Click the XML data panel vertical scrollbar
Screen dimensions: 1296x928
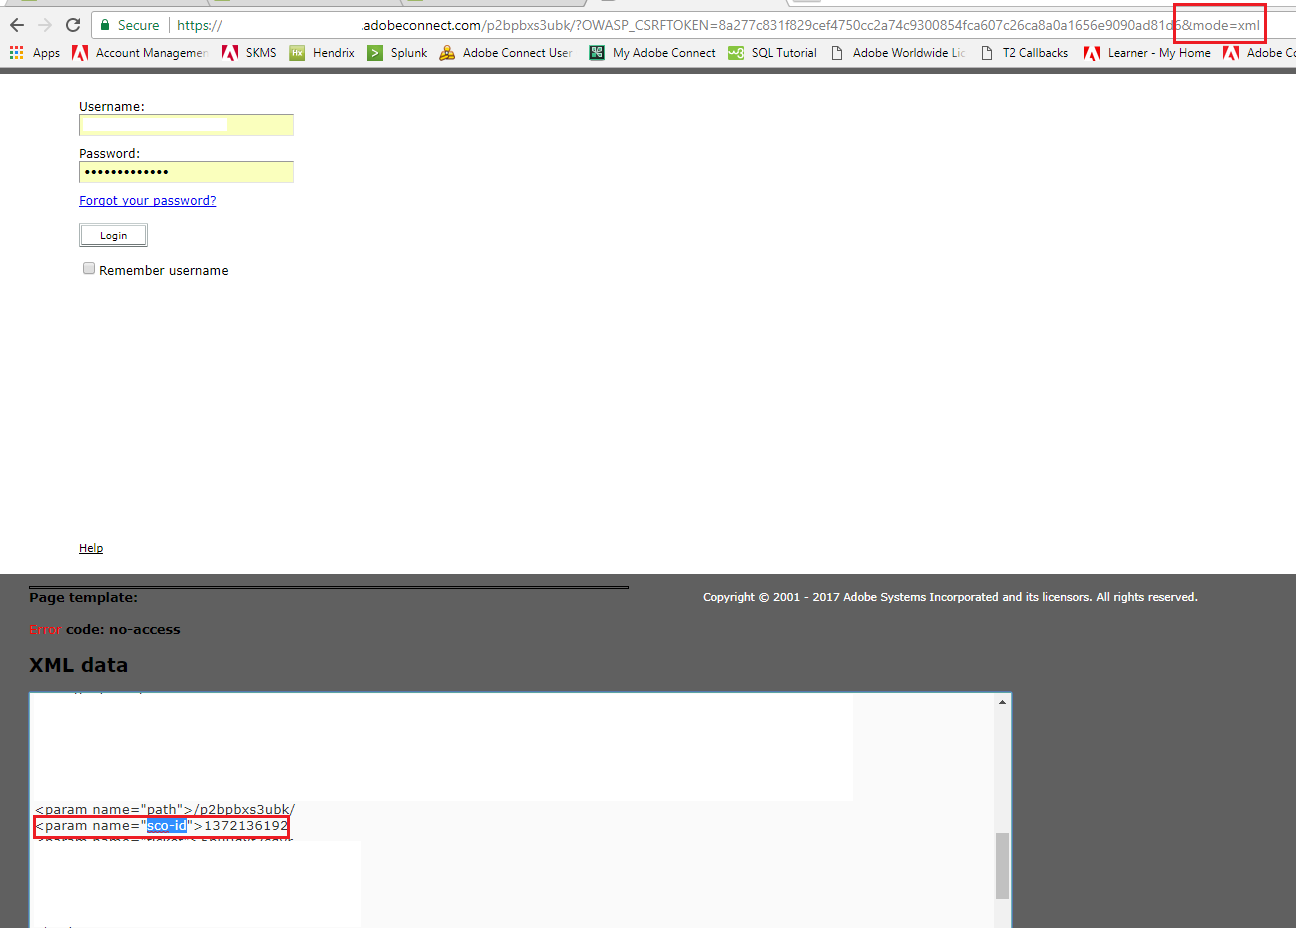pos(1001,866)
